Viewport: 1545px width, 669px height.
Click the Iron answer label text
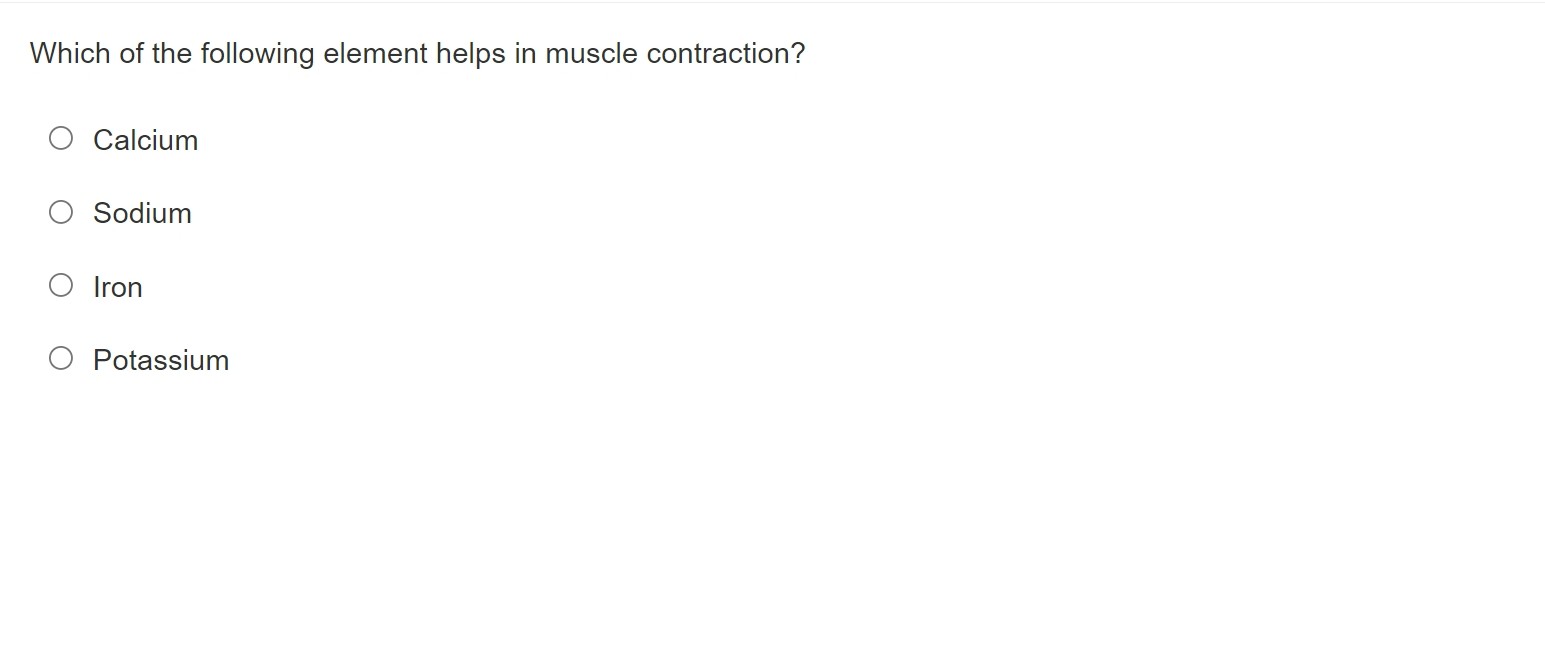pos(118,287)
